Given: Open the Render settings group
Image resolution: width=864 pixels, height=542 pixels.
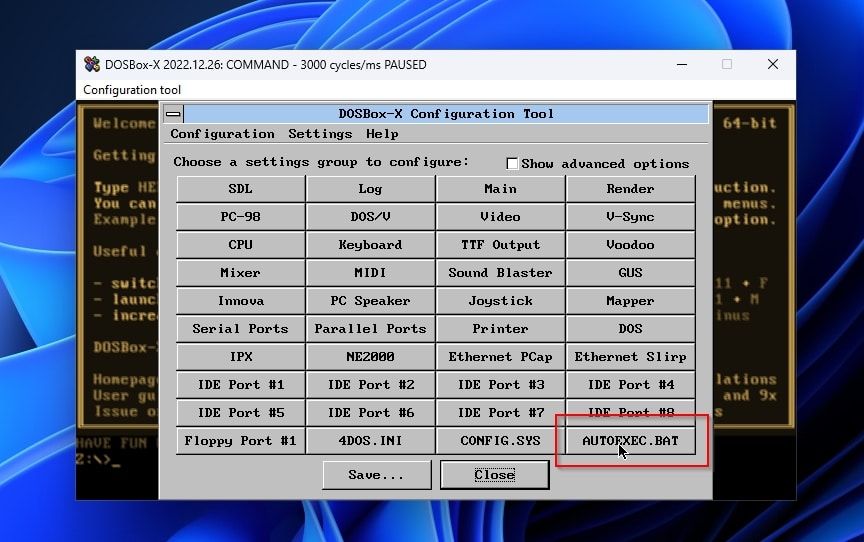Looking at the screenshot, I should pyautogui.click(x=630, y=189).
